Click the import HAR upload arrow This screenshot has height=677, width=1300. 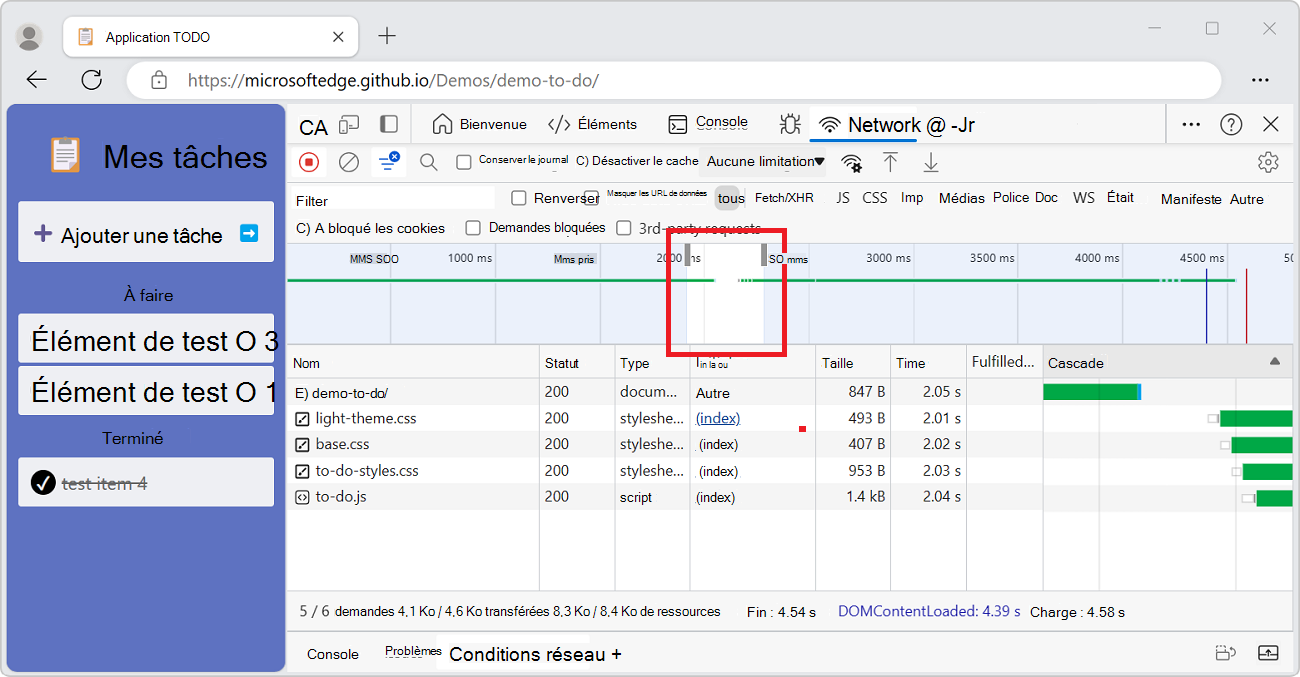pos(890,162)
